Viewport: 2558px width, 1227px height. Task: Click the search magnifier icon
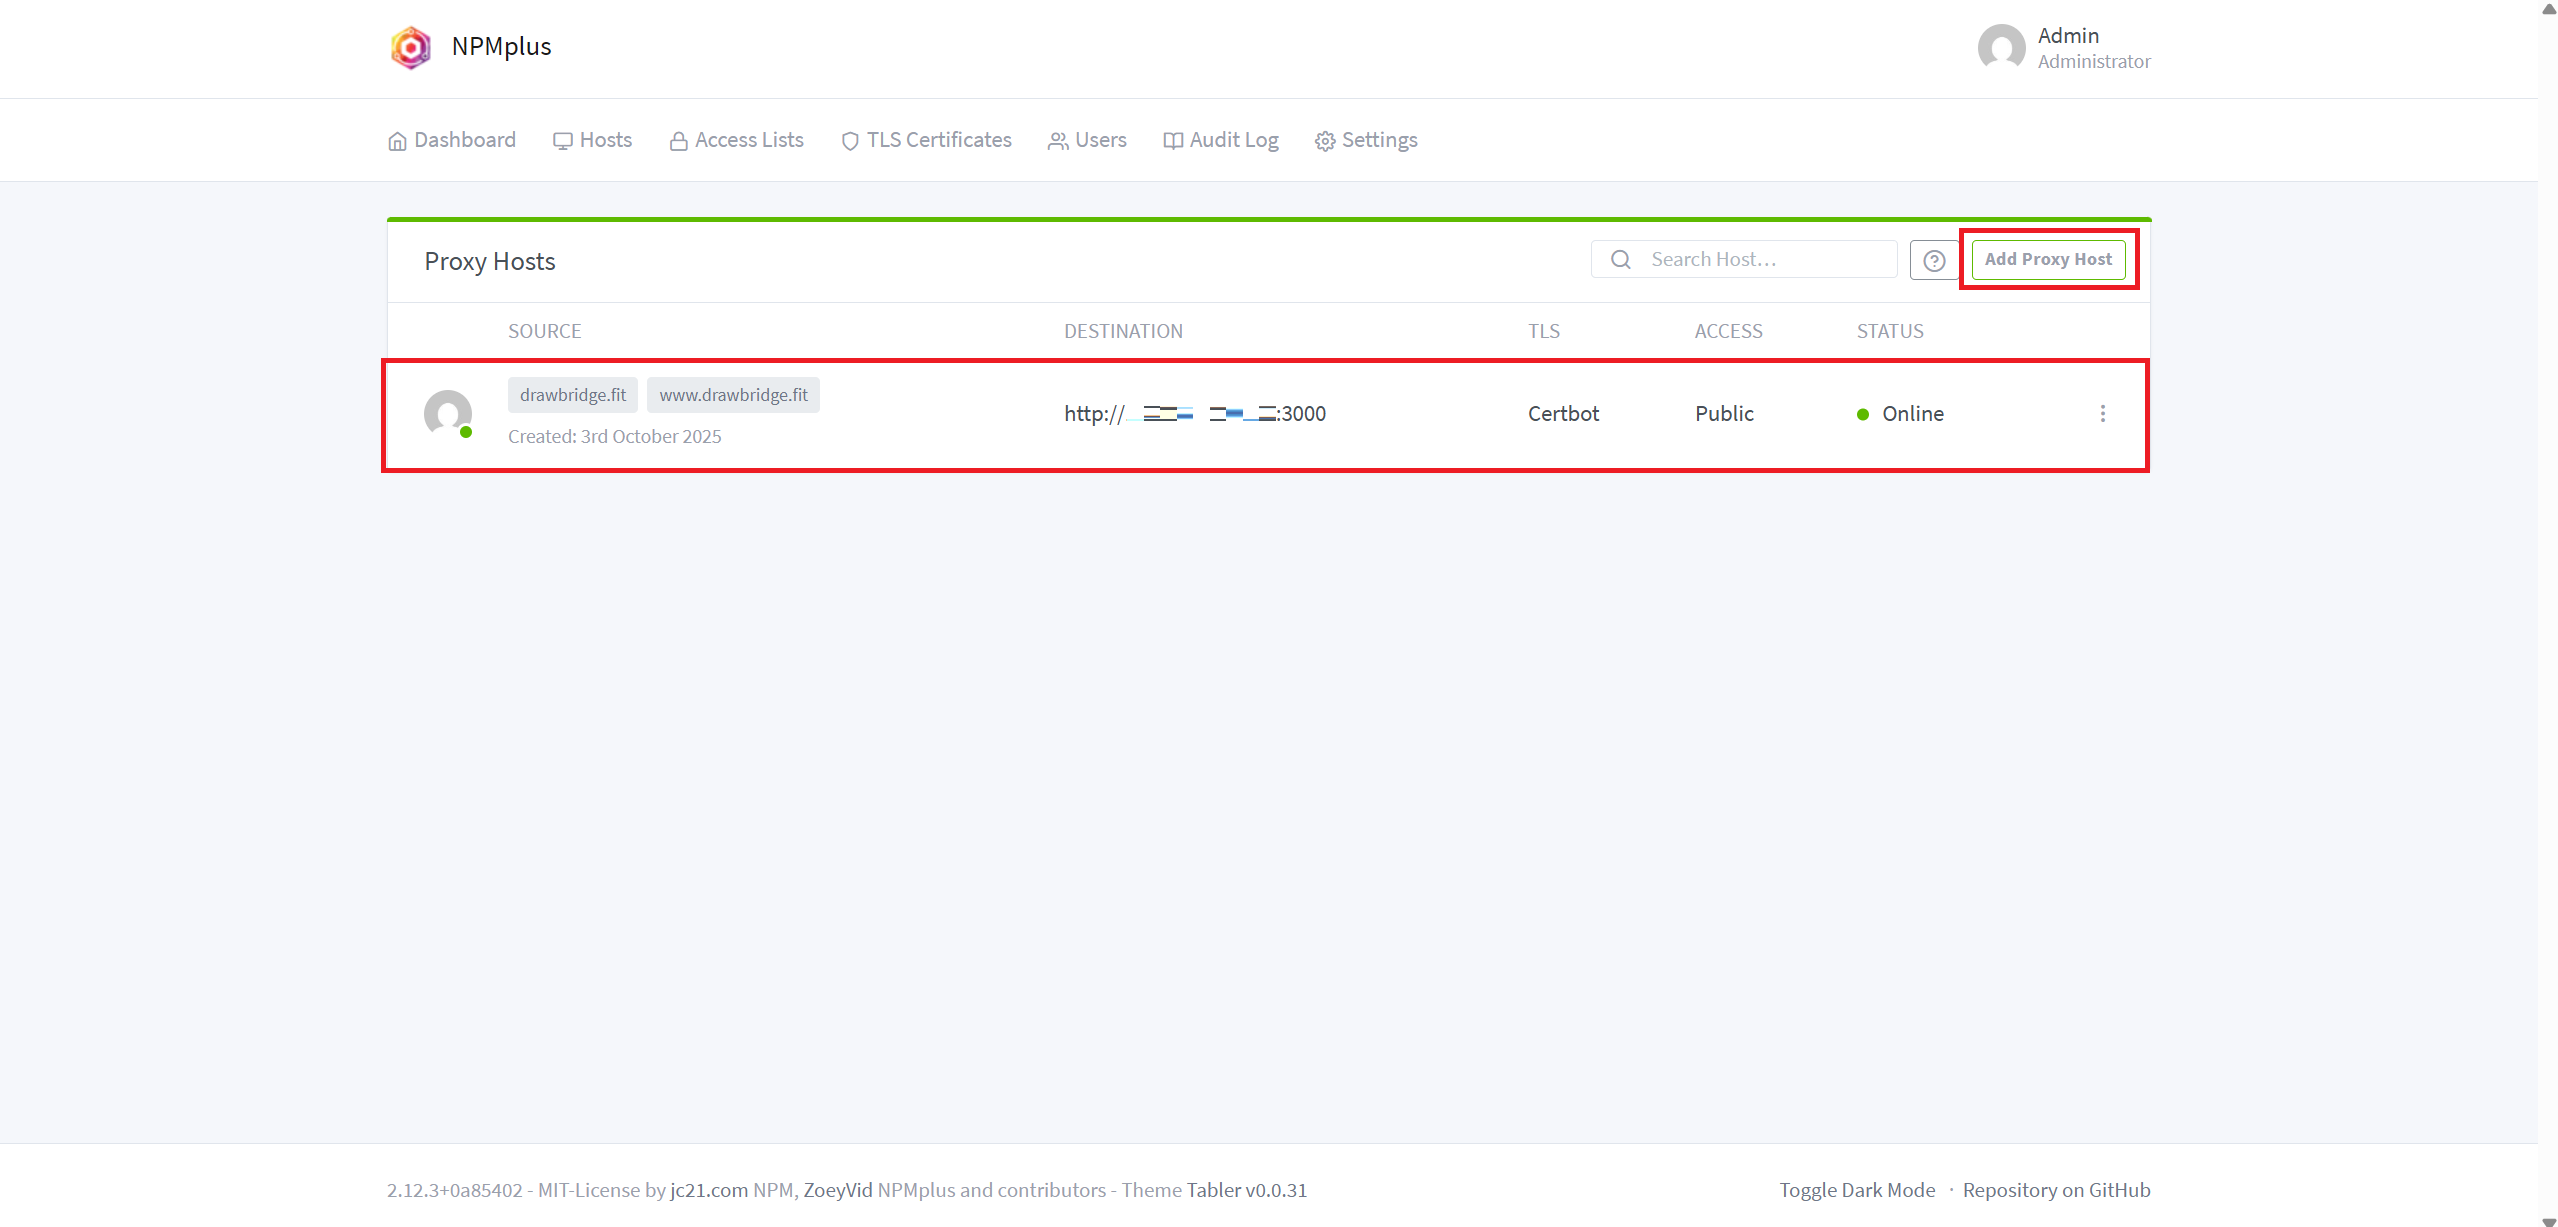pyautogui.click(x=1621, y=260)
